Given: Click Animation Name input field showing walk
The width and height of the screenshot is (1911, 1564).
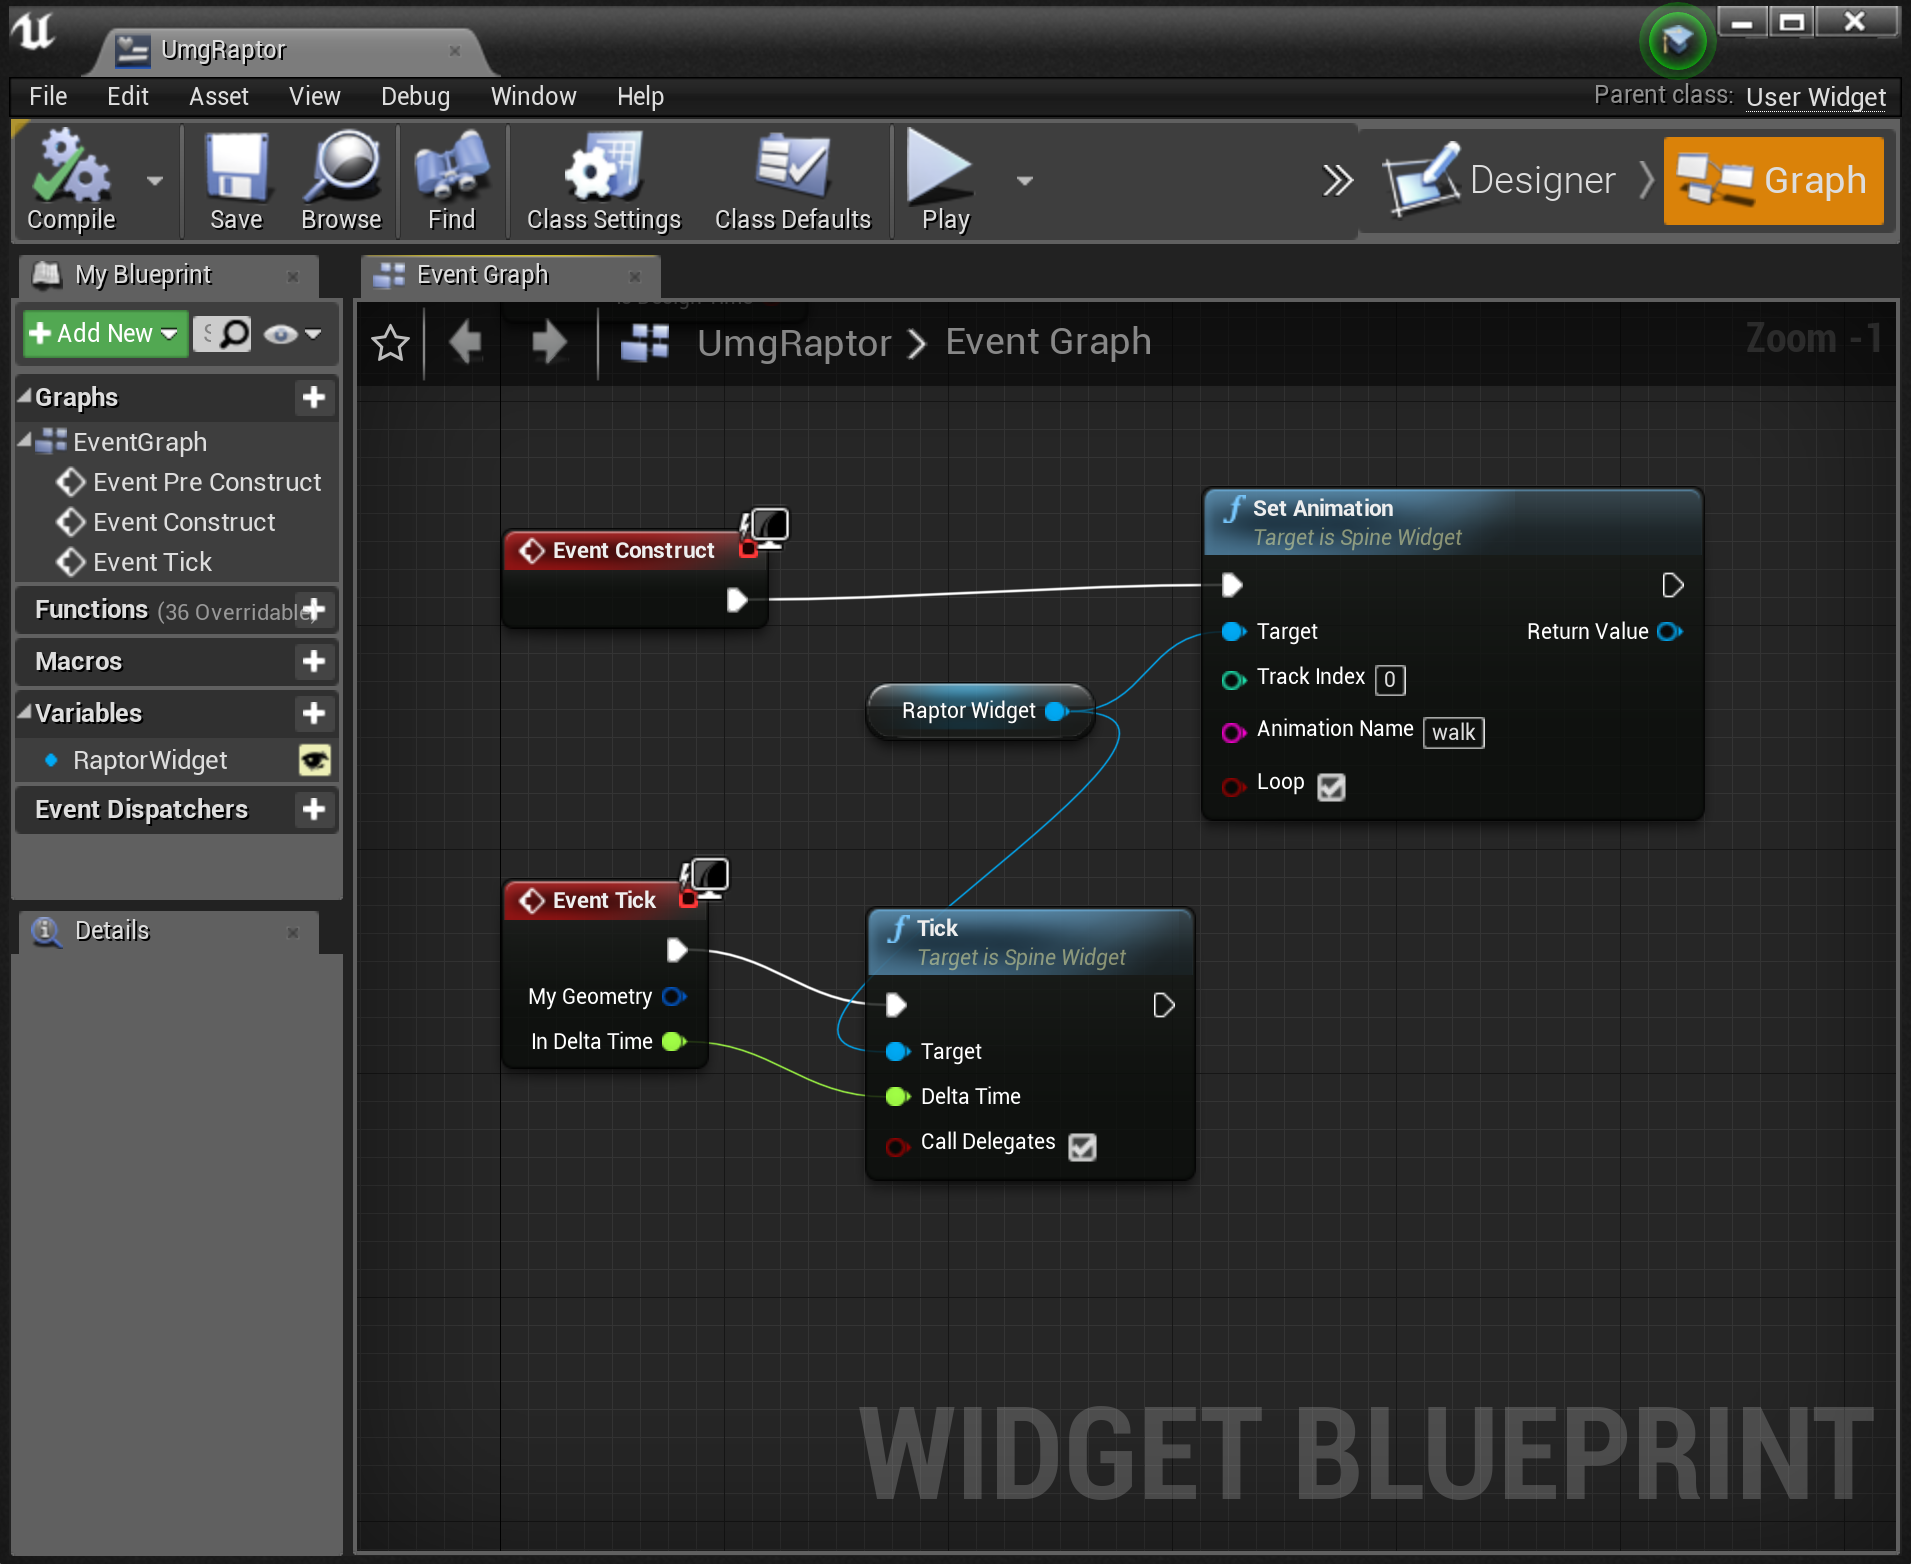Looking at the screenshot, I should (1453, 733).
